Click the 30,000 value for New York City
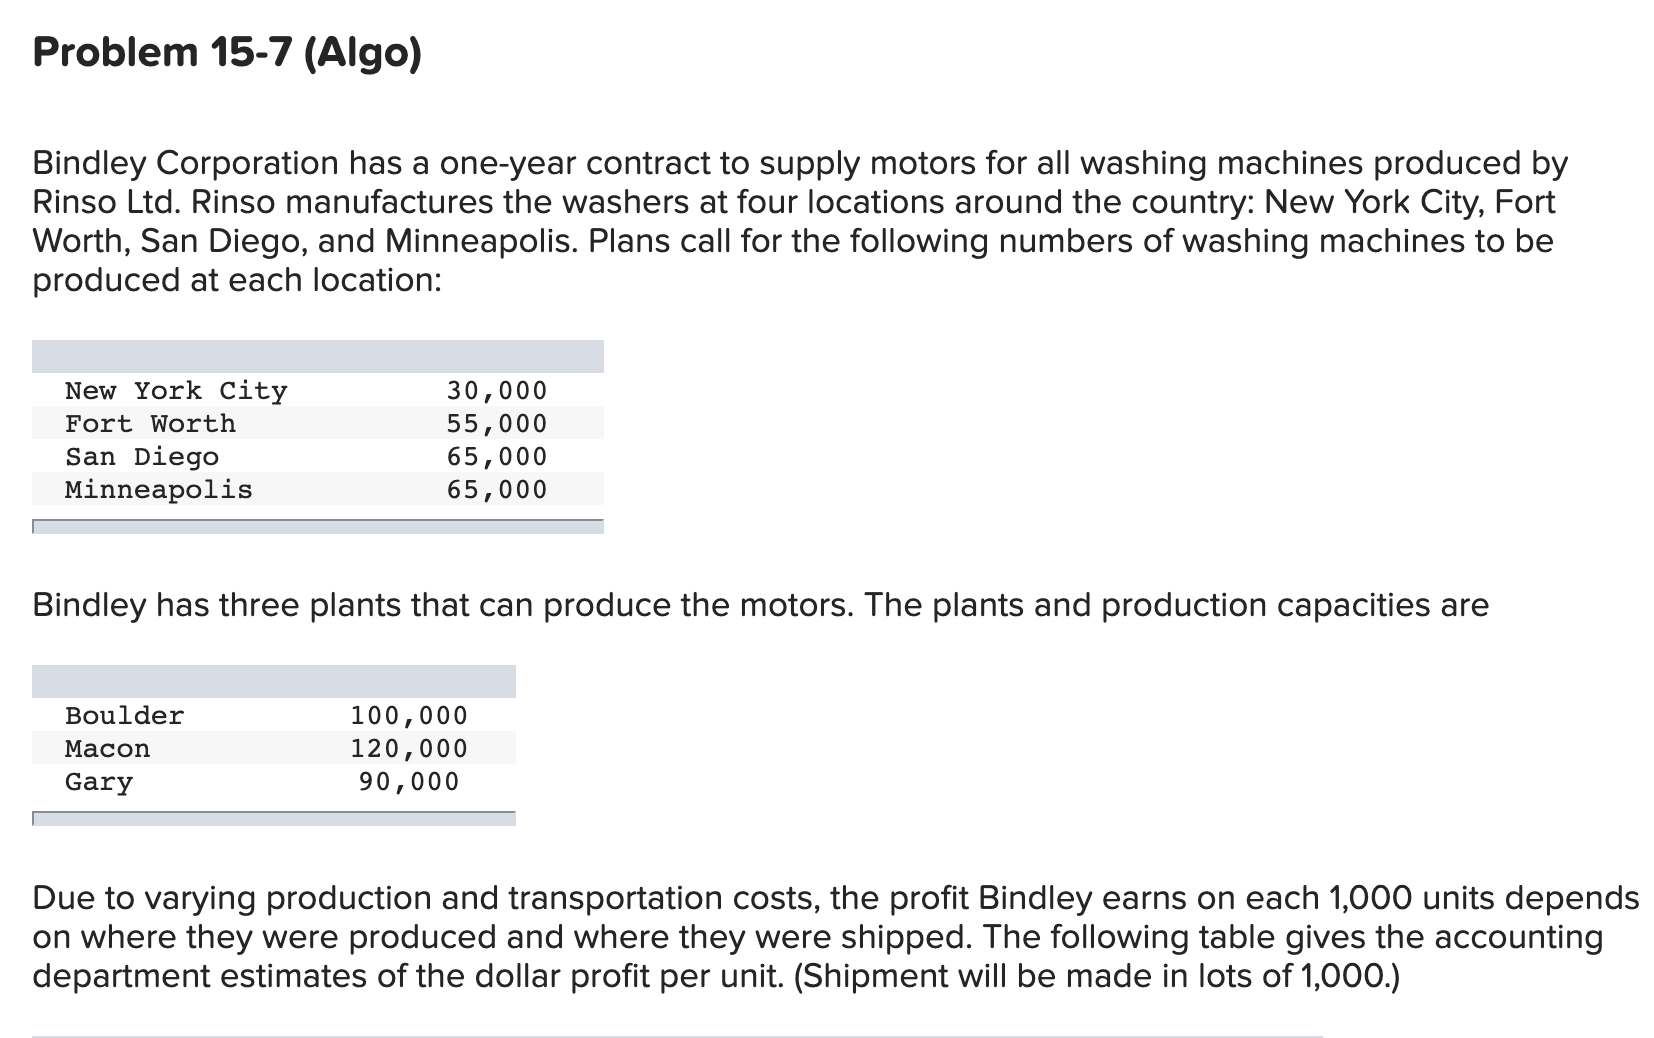This screenshot has height=1038, width=1654. tap(497, 391)
